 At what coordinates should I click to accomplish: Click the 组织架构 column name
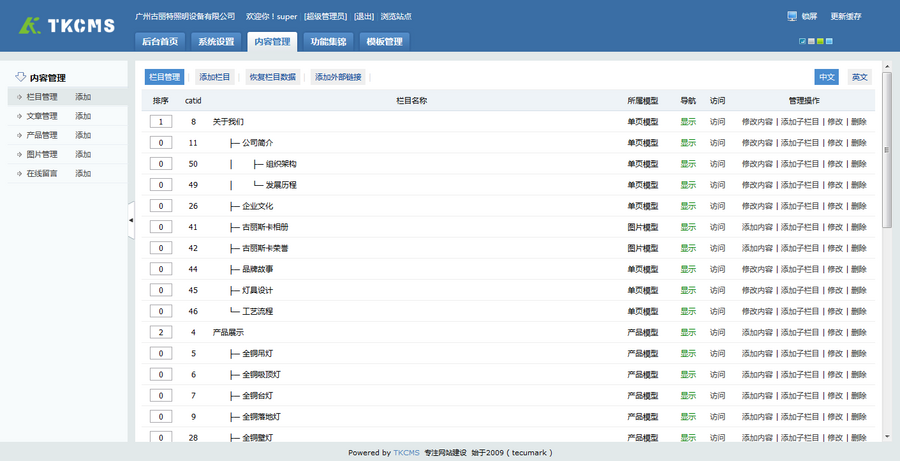pos(281,164)
